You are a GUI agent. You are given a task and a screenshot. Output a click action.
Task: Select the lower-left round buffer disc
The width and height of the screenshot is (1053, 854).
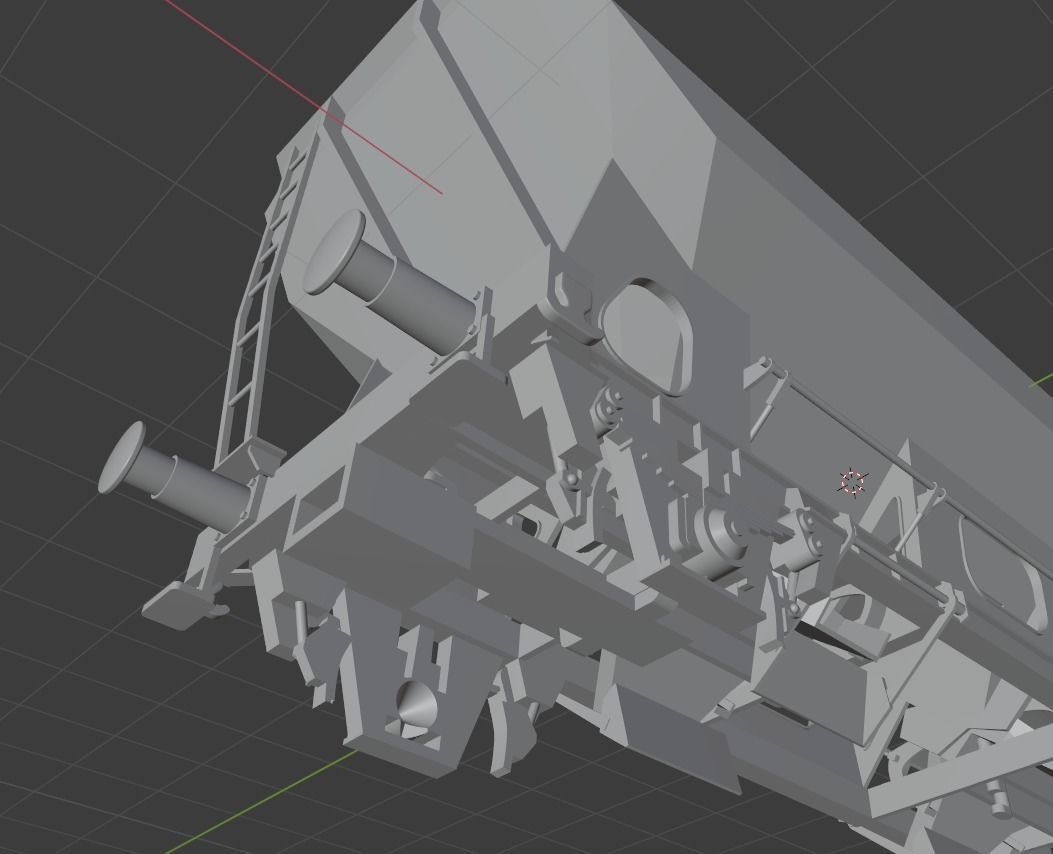(122, 458)
